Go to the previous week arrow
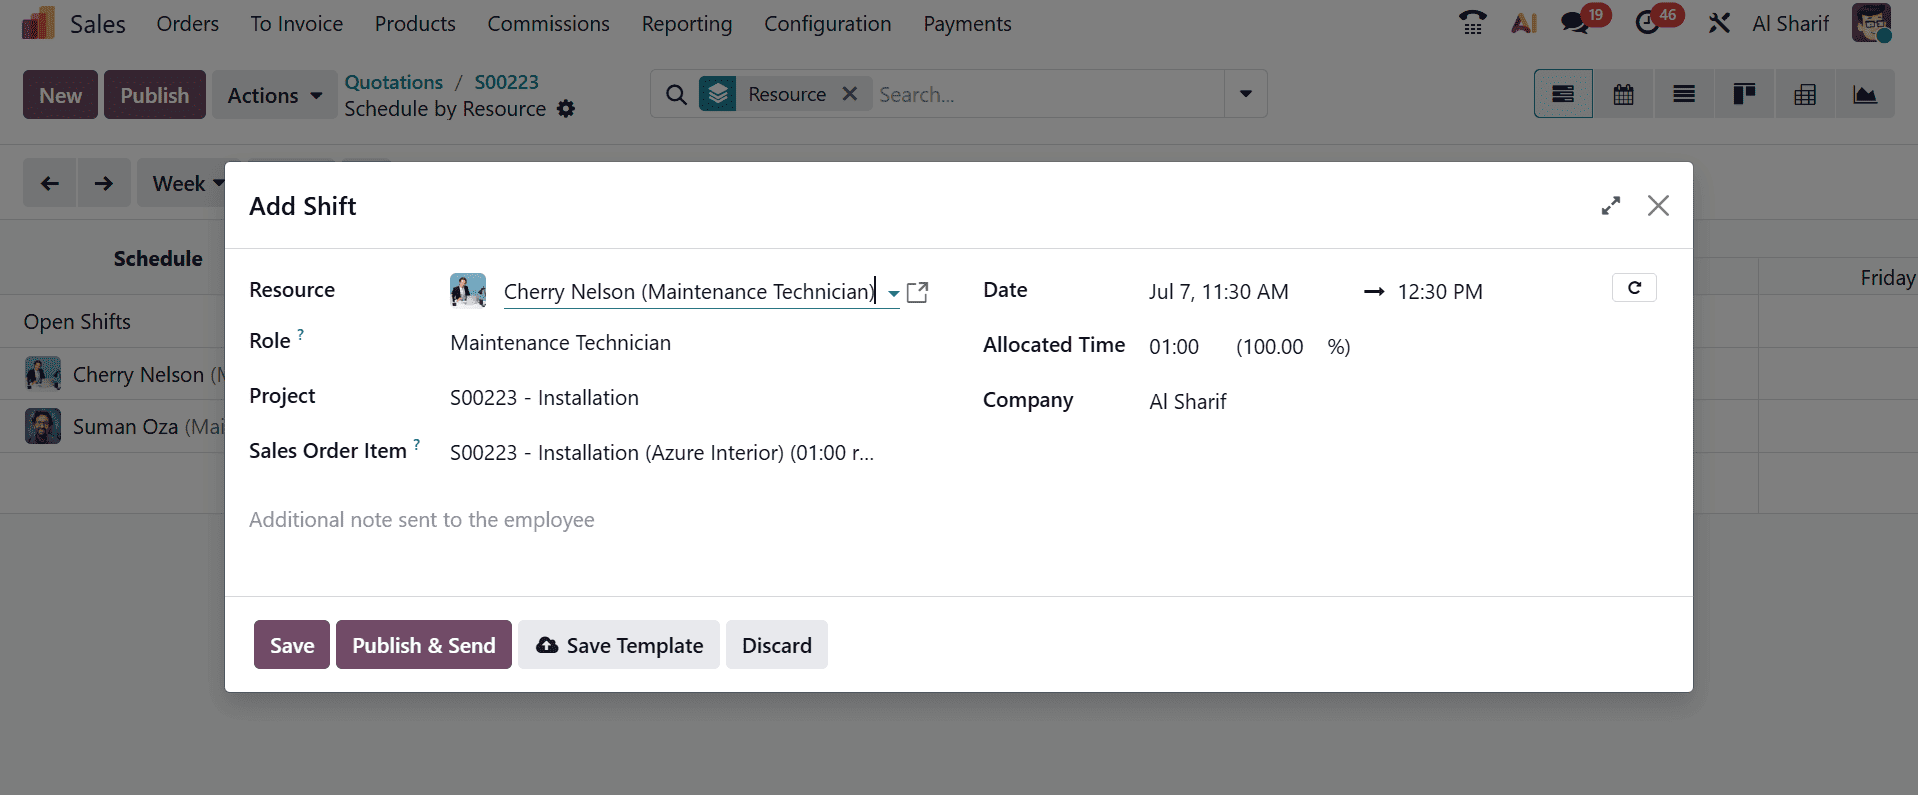1918x795 pixels. pos(50,183)
